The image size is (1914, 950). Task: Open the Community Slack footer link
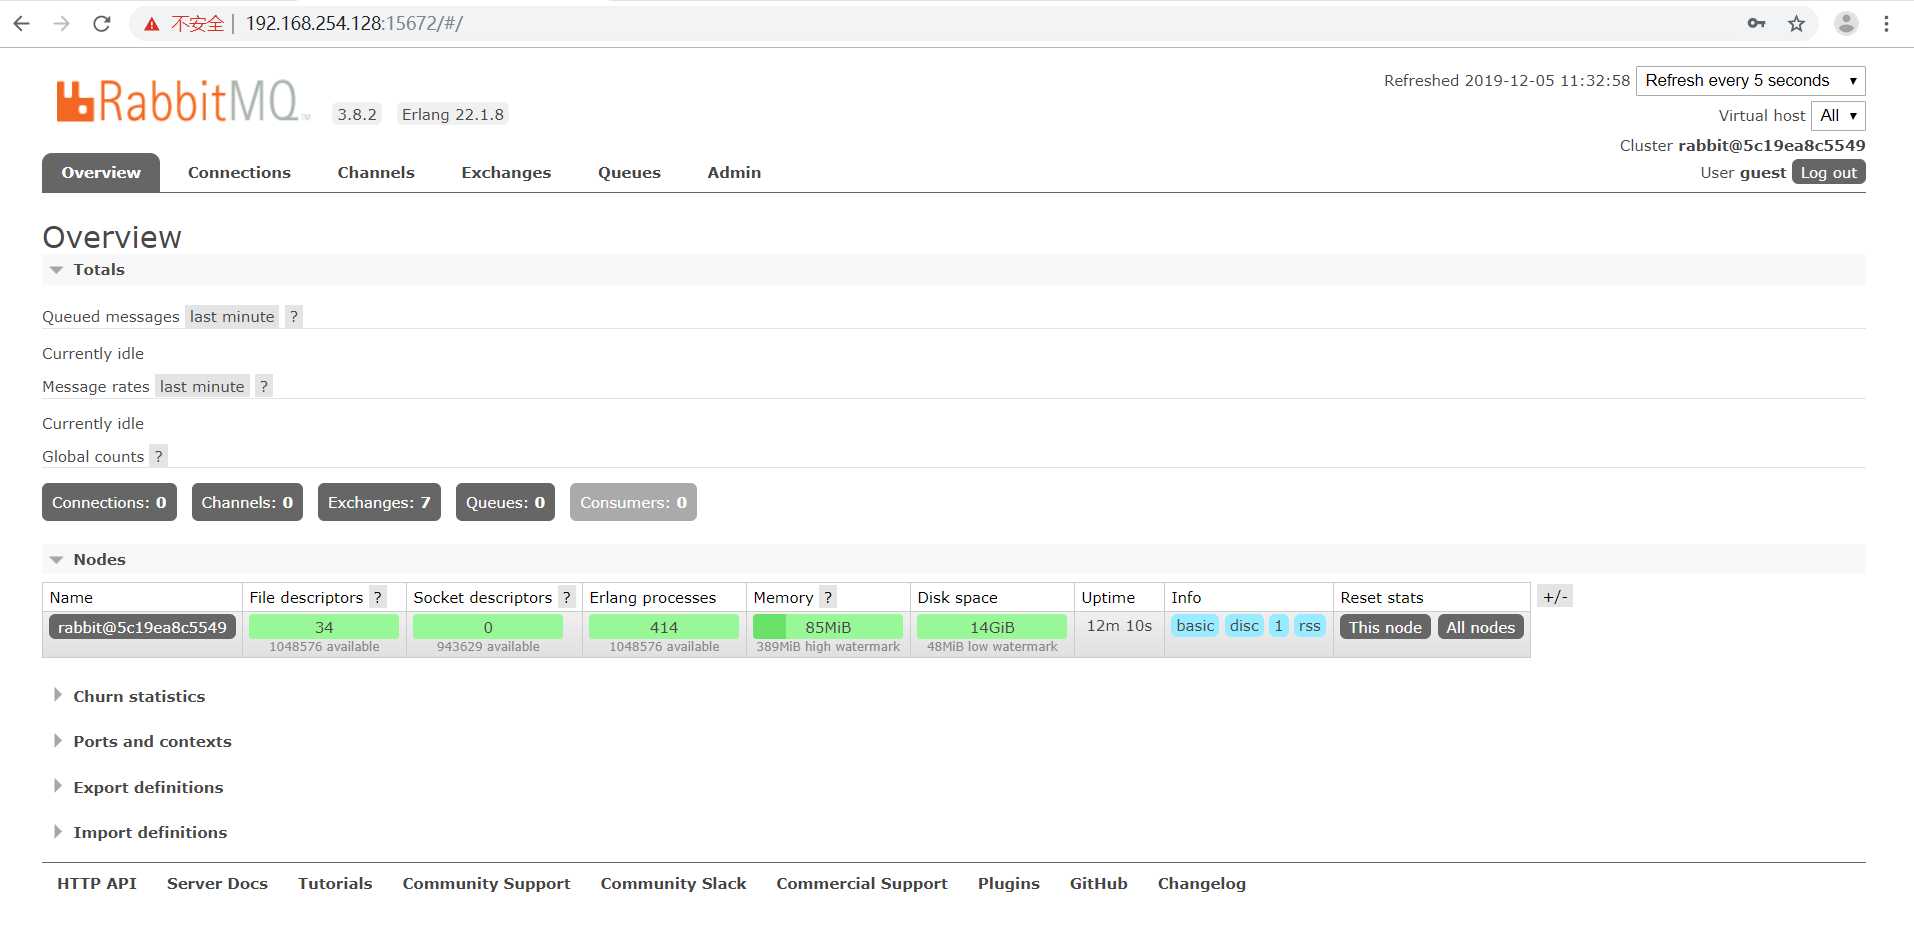pyautogui.click(x=673, y=884)
